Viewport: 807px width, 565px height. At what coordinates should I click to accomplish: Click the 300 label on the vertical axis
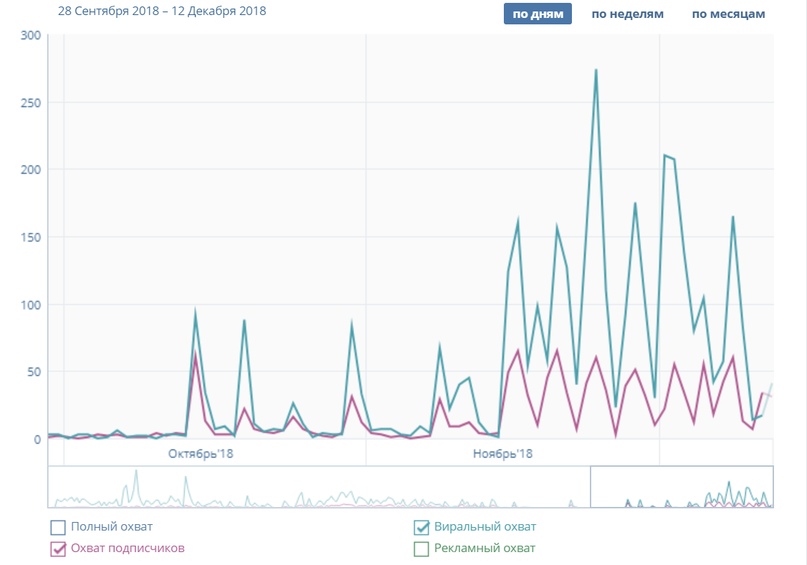(x=30, y=36)
